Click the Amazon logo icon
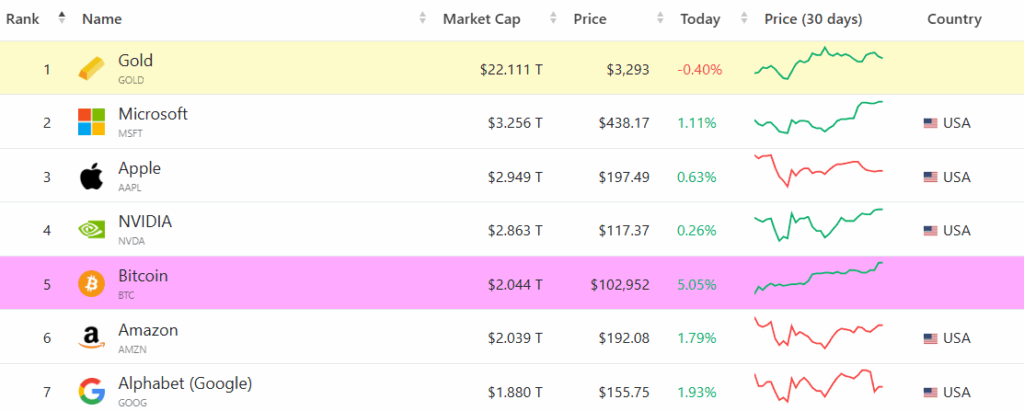 [x=91, y=339]
